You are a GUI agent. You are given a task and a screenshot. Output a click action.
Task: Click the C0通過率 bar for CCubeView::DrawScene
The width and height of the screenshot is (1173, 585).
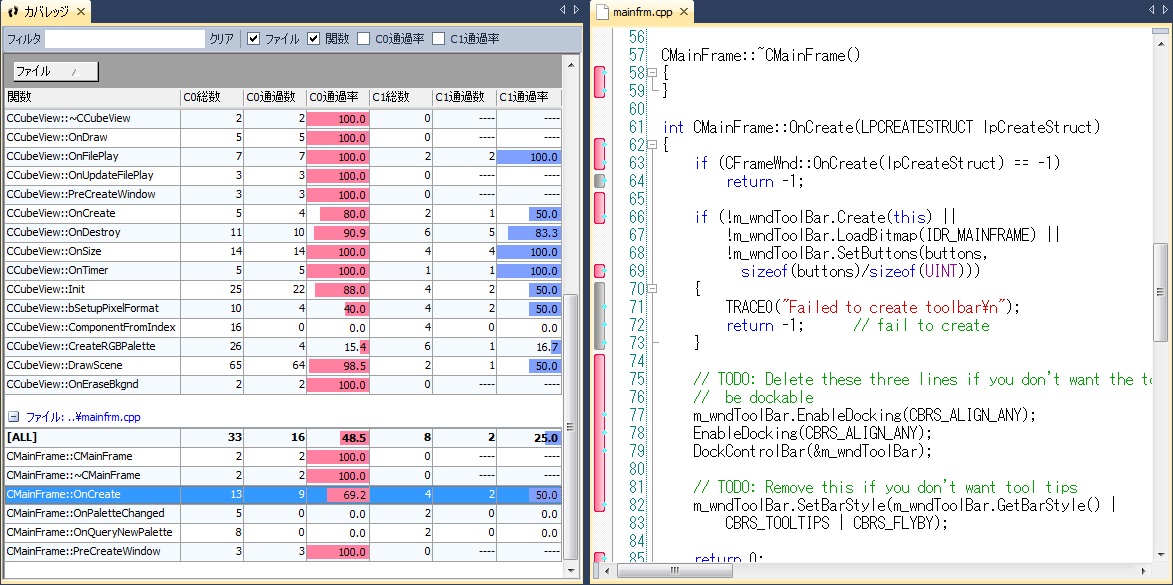click(337, 365)
